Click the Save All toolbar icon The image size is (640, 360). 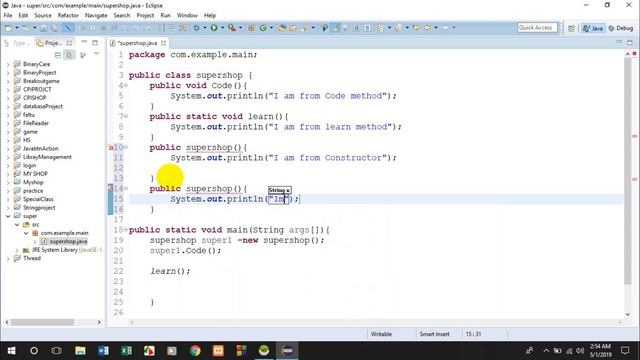[x=54, y=28]
